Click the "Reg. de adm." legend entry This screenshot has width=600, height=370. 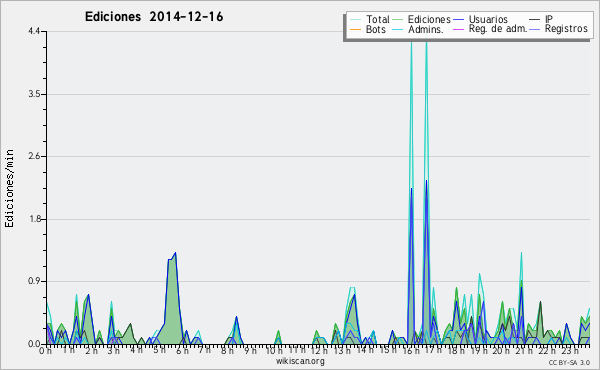[498, 29]
